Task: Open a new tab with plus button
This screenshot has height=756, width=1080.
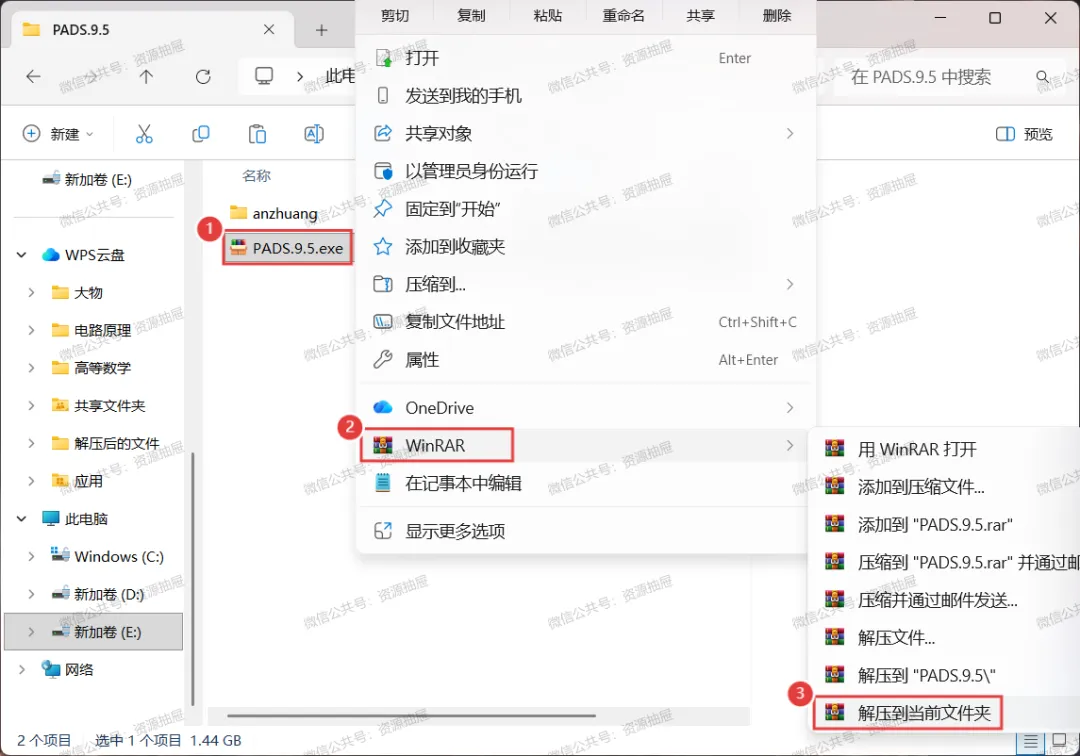Action: tap(321, 30)
